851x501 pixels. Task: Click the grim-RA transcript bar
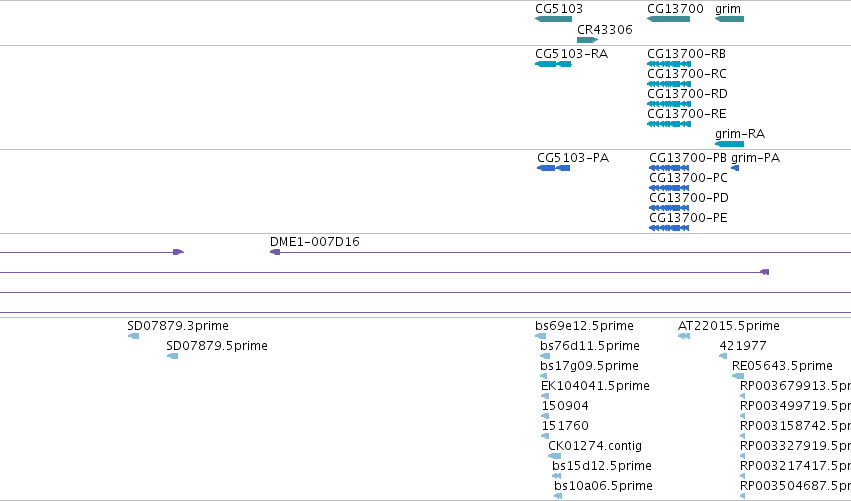pos(729,144)
